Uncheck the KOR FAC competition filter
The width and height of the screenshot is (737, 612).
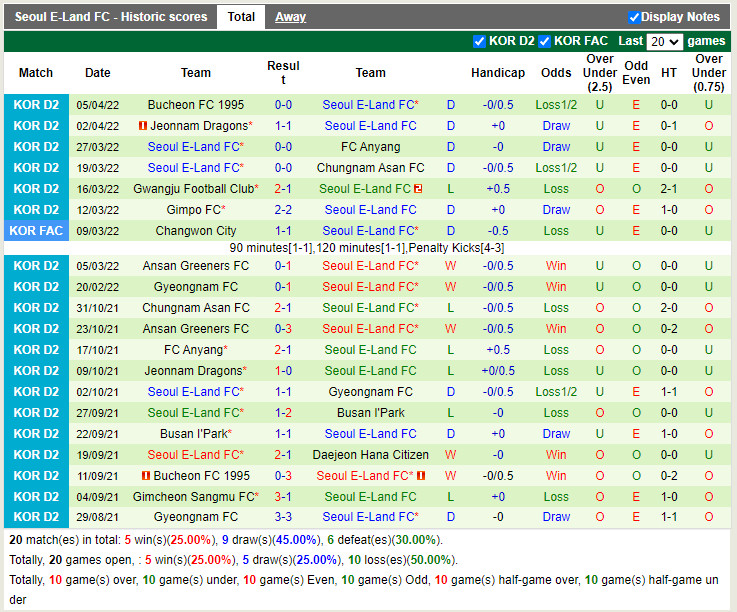click(x=545, y=41)
